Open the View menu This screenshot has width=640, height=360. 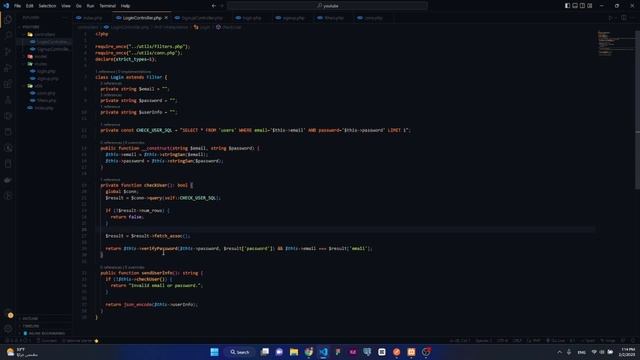coord(66,6)
